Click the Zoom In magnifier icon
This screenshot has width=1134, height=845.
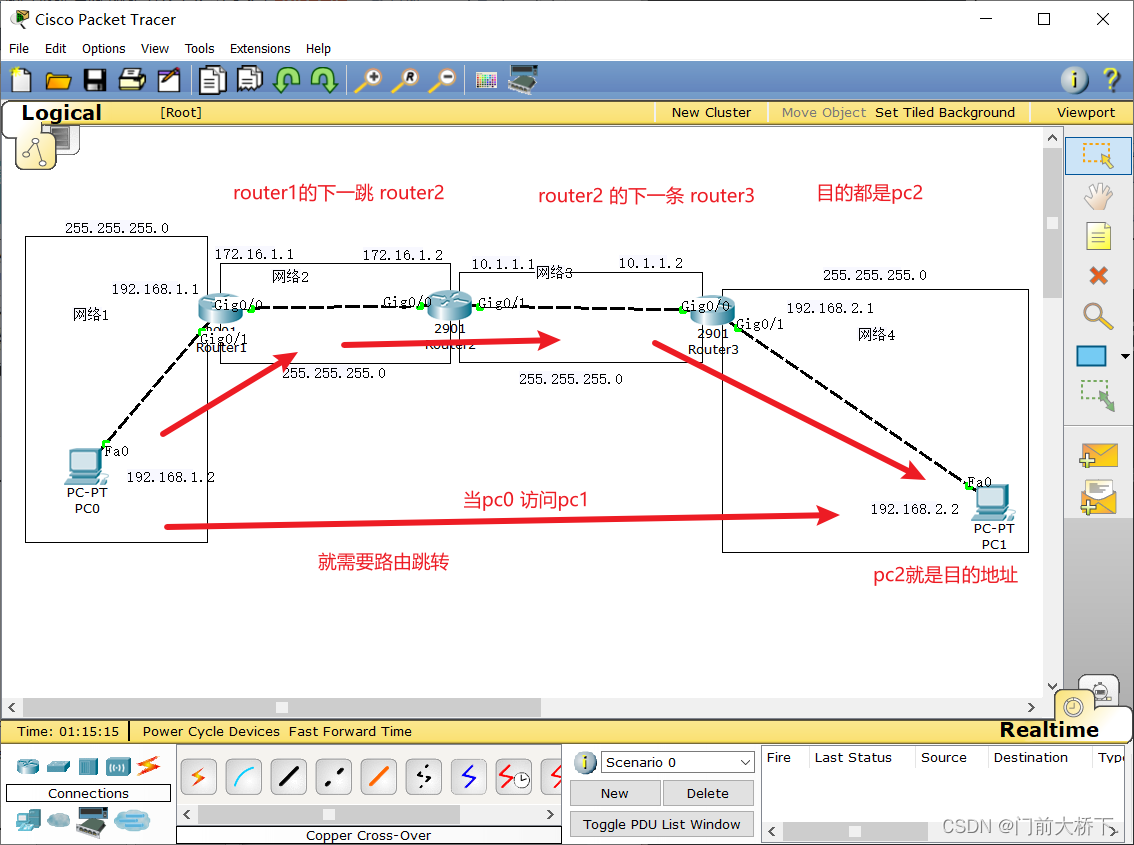pyautogui.click(x=368, y=80)
